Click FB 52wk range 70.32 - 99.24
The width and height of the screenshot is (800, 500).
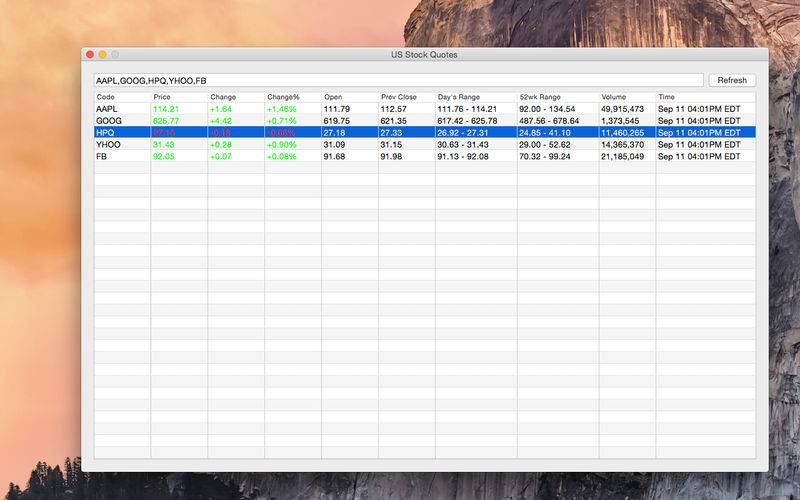click(545, 156)
